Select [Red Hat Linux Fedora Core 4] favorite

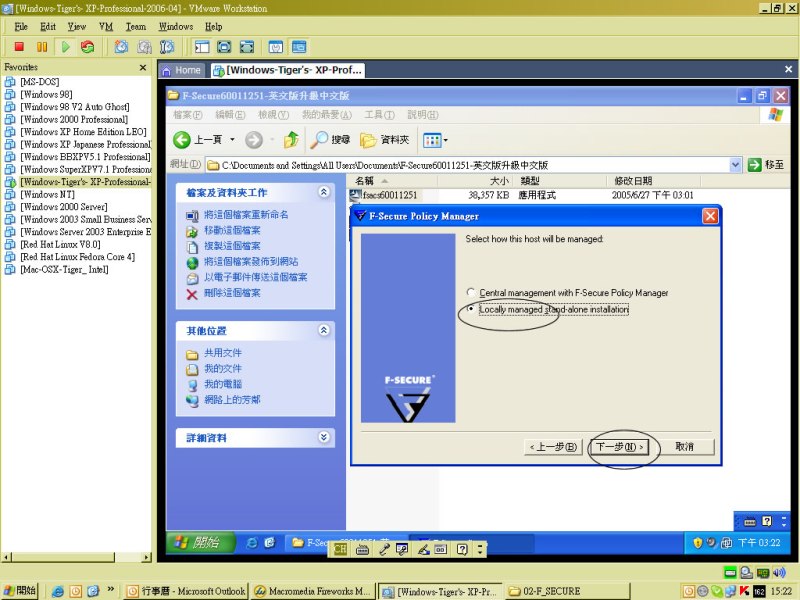point(78,257)
